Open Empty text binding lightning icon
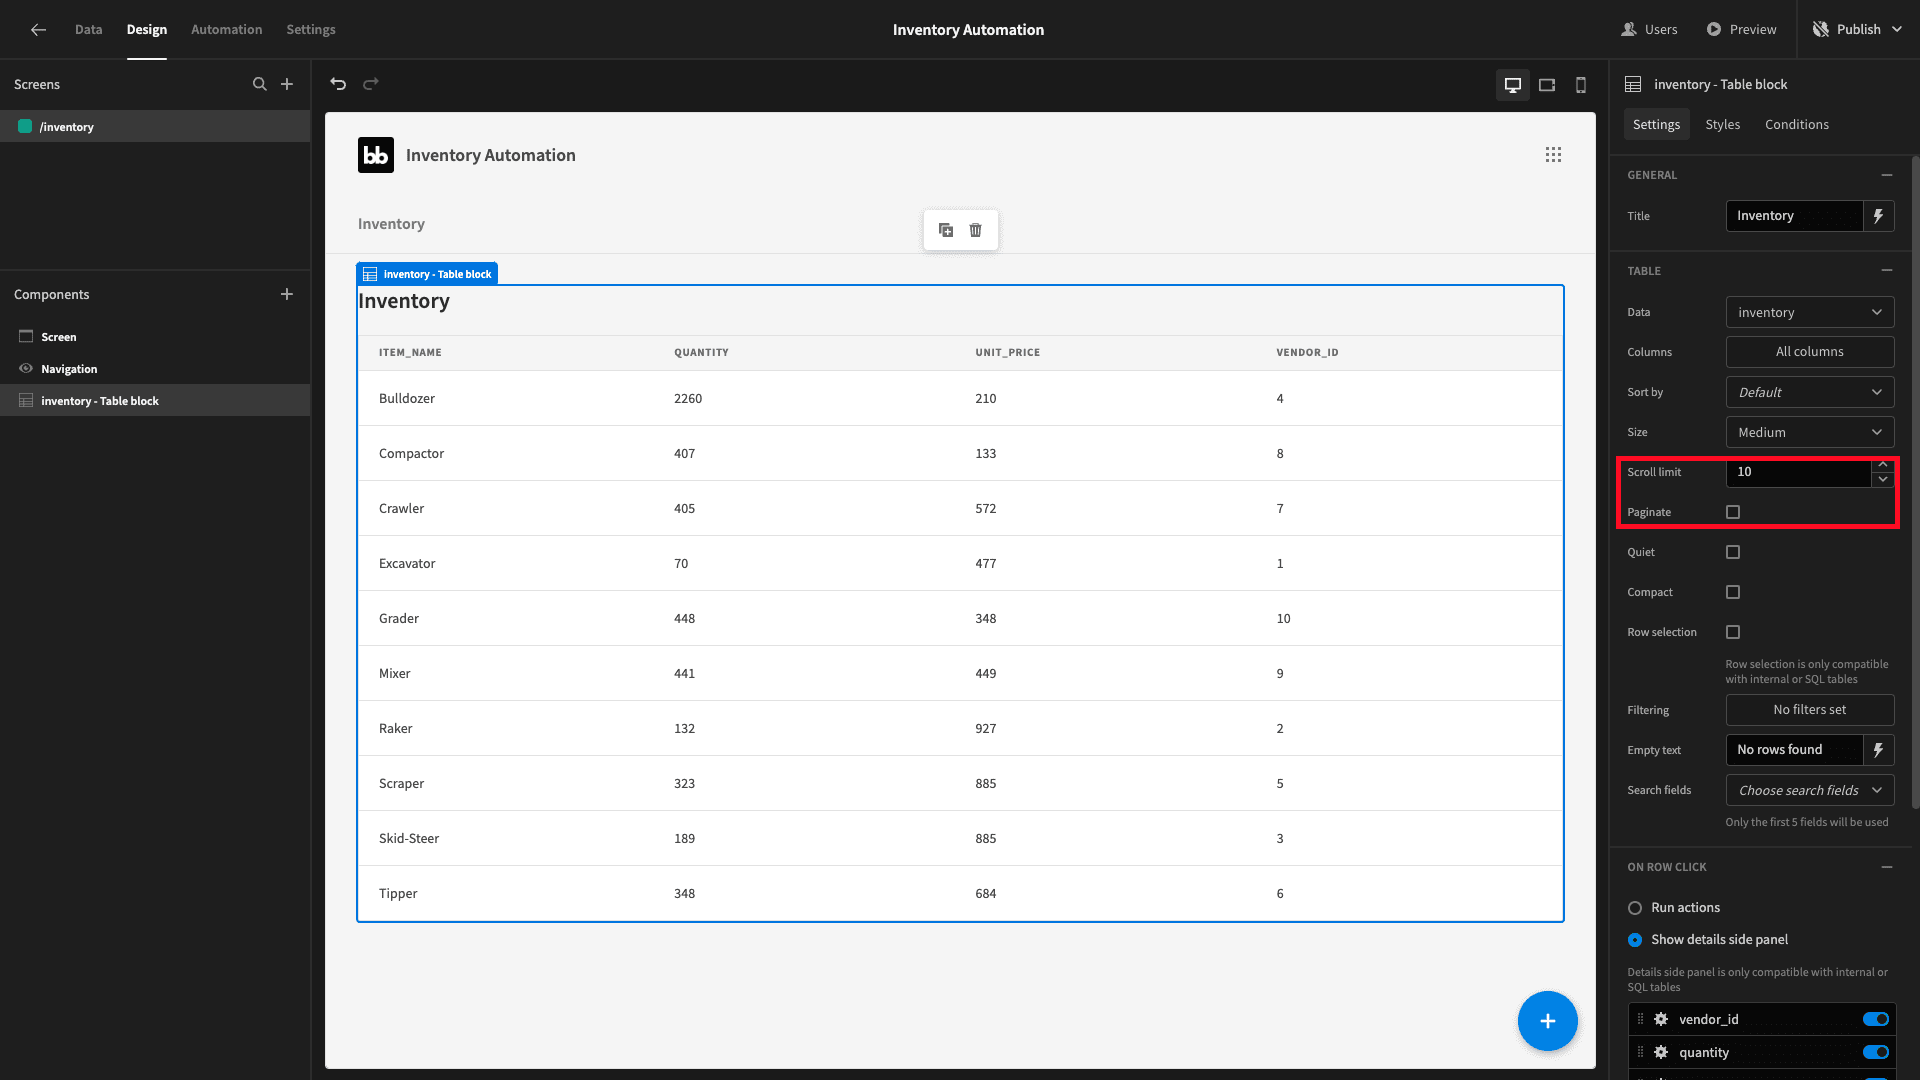 tap(1879, 750)
